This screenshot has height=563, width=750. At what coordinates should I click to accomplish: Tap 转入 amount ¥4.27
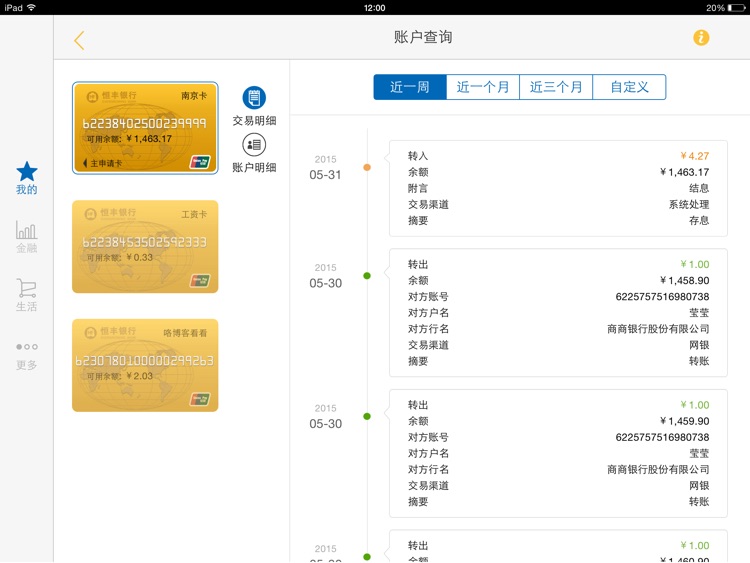695,156
